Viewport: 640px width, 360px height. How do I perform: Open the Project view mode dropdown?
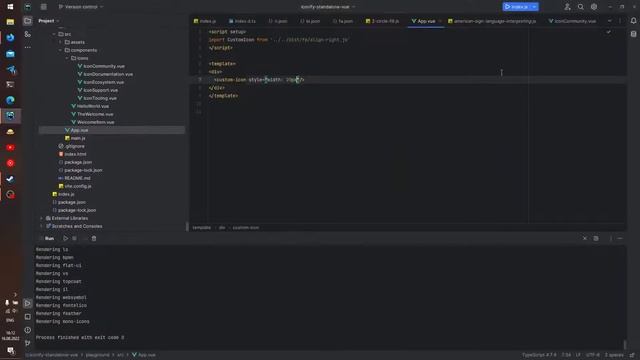coord(49,21)
